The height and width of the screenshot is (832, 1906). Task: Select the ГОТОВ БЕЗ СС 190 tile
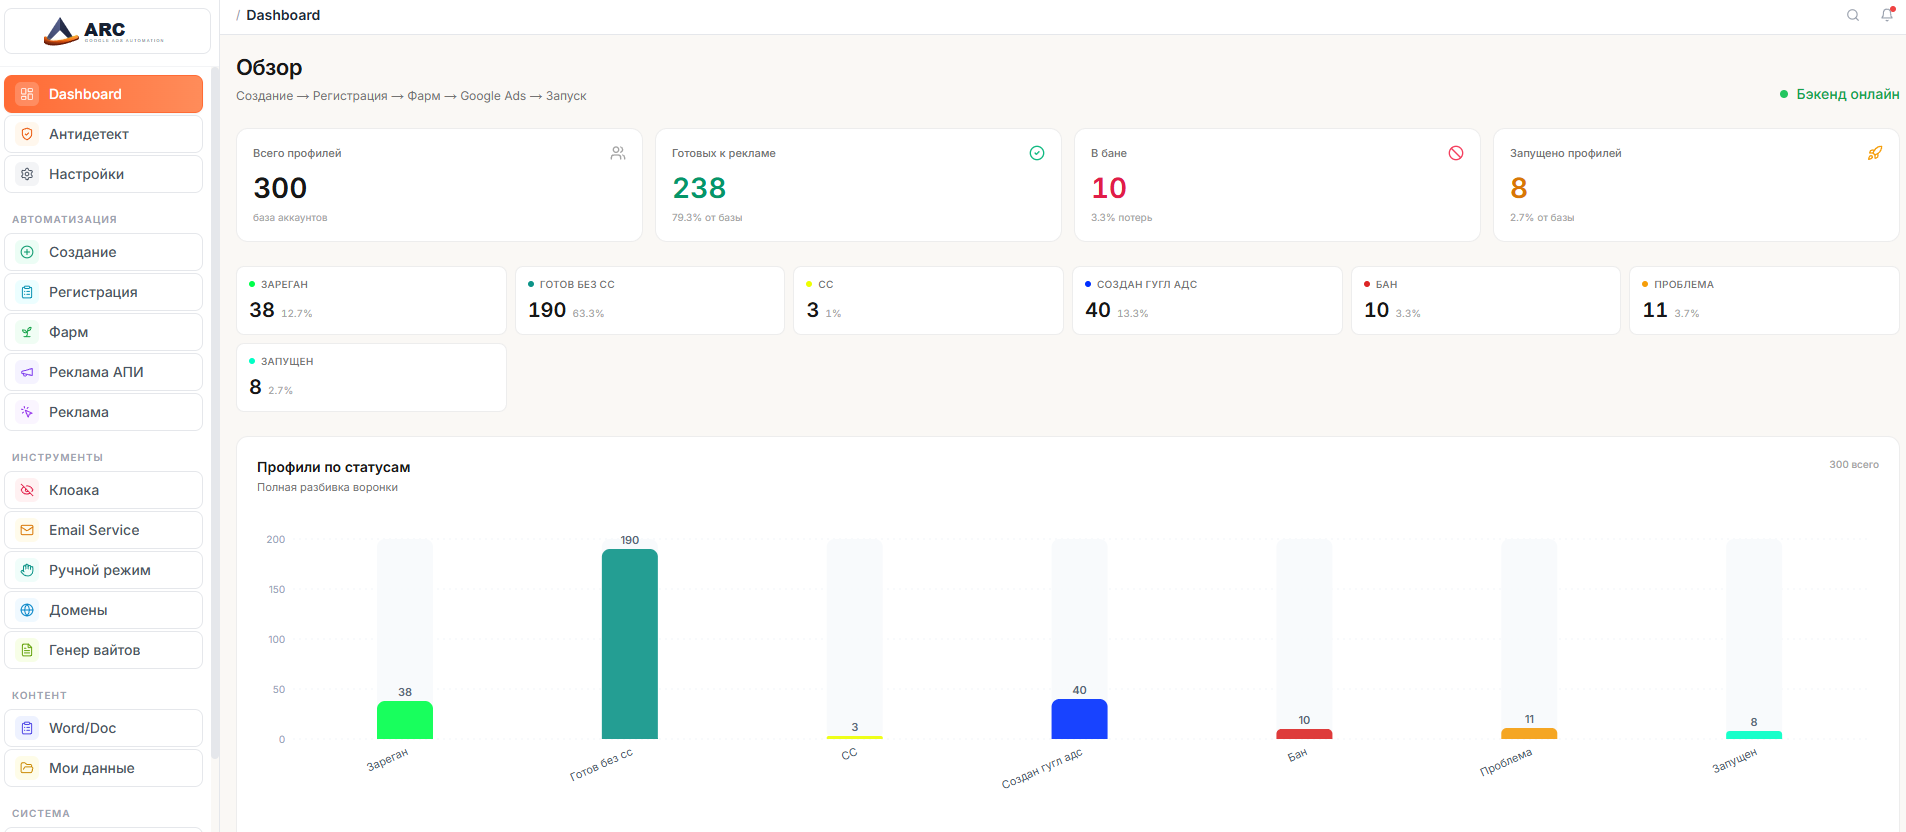coord(650,300)
